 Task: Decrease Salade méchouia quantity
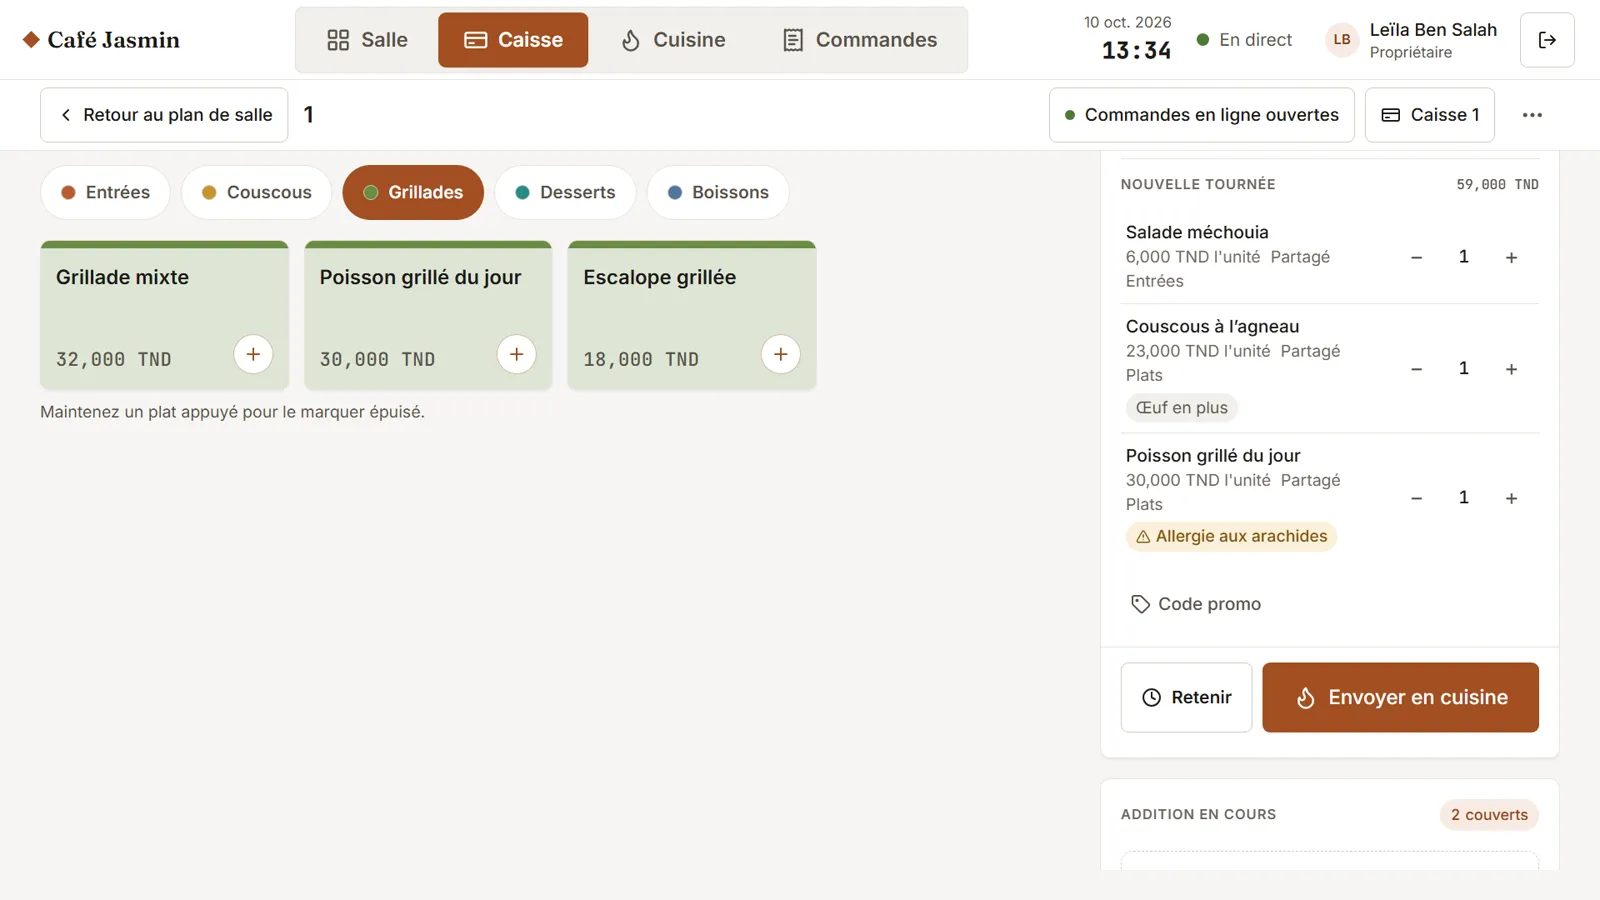(x=1416, y=257)
